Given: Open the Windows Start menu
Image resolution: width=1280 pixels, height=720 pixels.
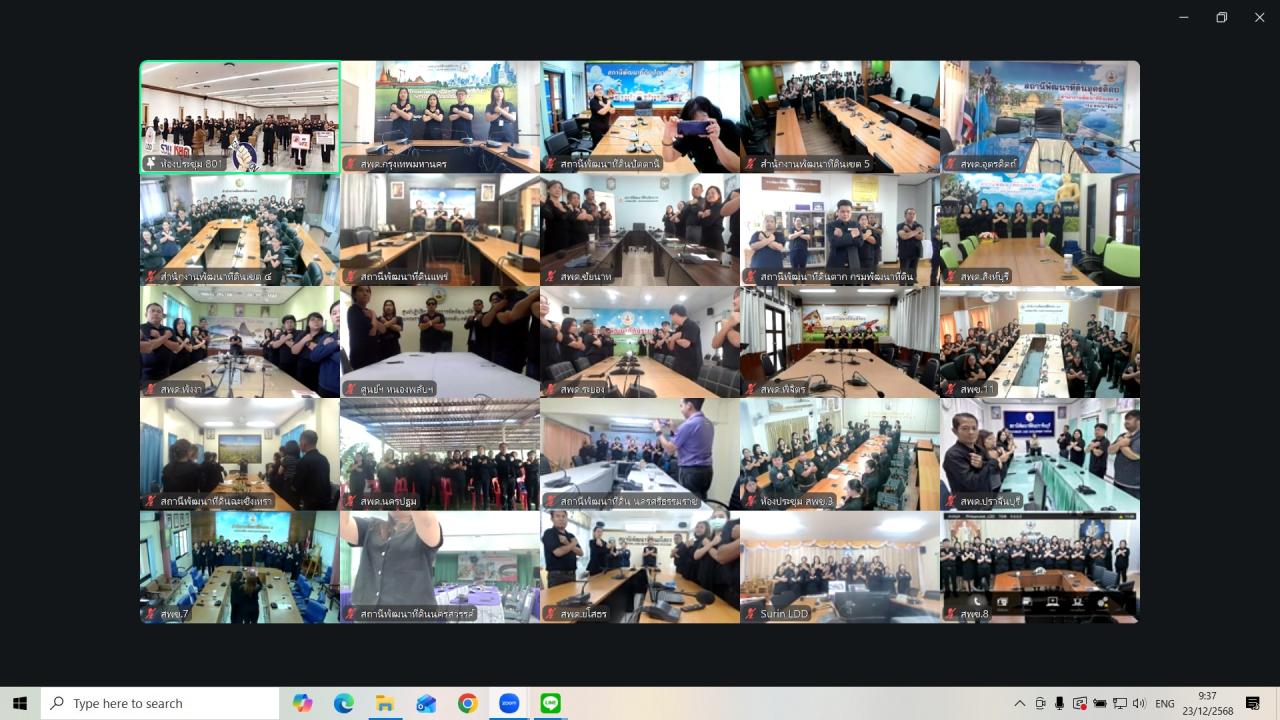Looking at the screenshot, I should point(20,703).
